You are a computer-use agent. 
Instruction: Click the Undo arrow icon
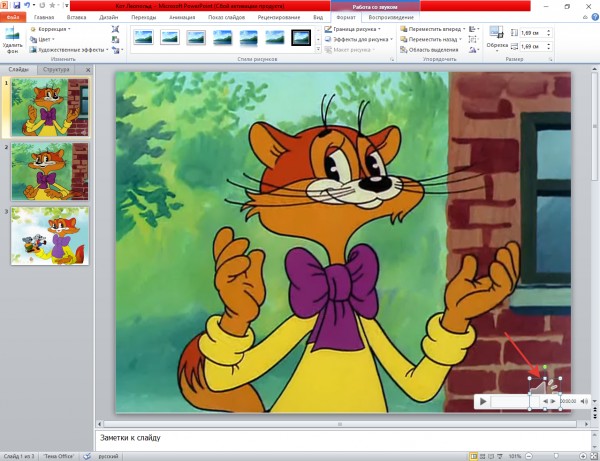point(27,5)
